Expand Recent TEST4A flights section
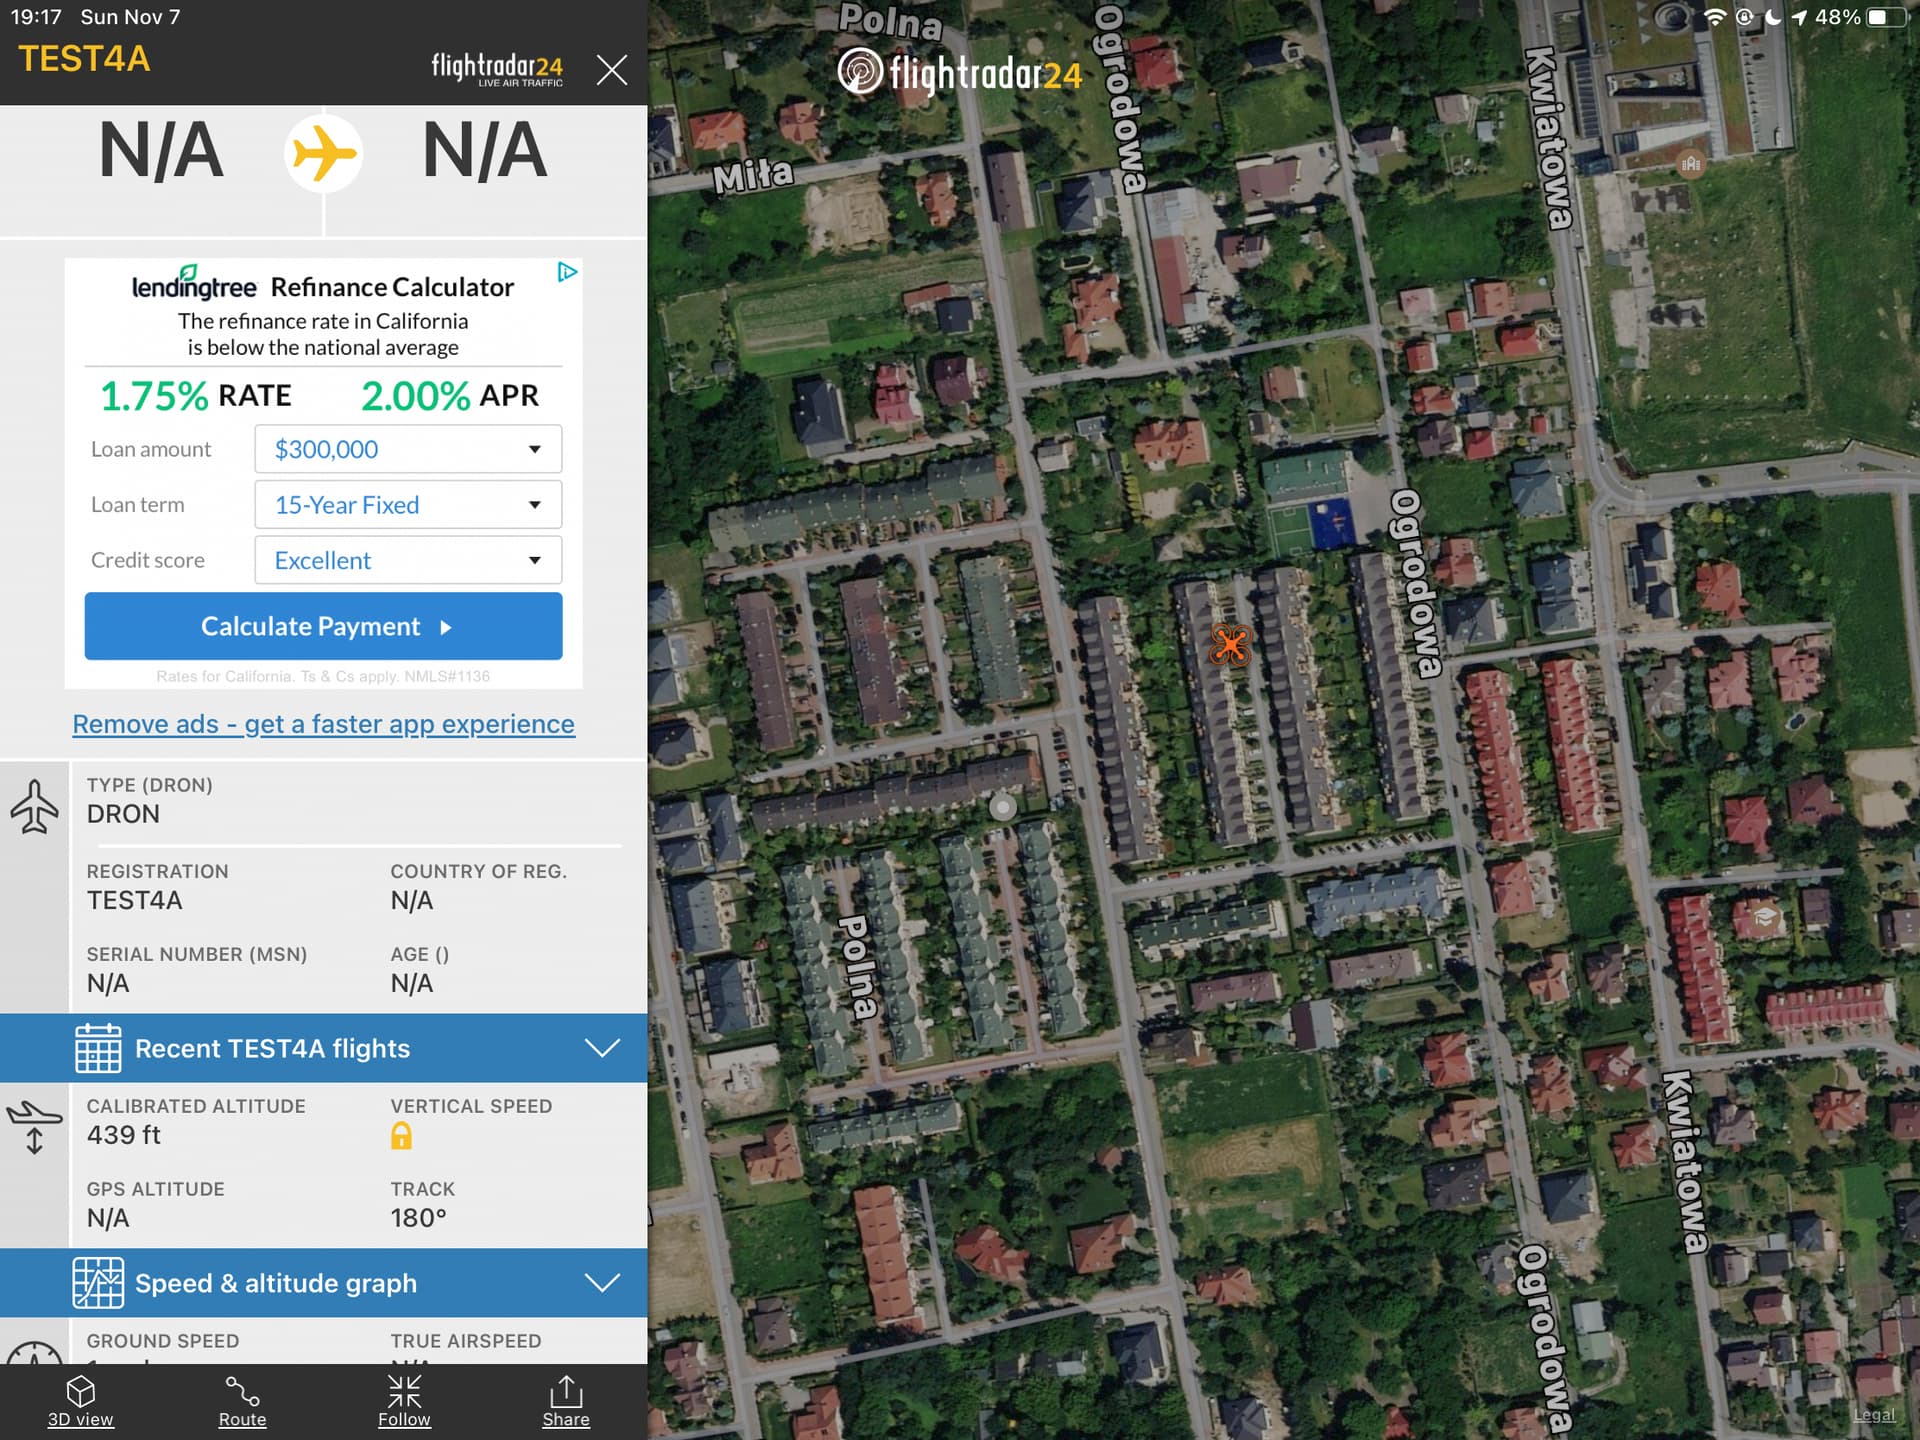Image resolution: width=1920 pixels, height=1440 pixels. click(x=323, y=1048)
